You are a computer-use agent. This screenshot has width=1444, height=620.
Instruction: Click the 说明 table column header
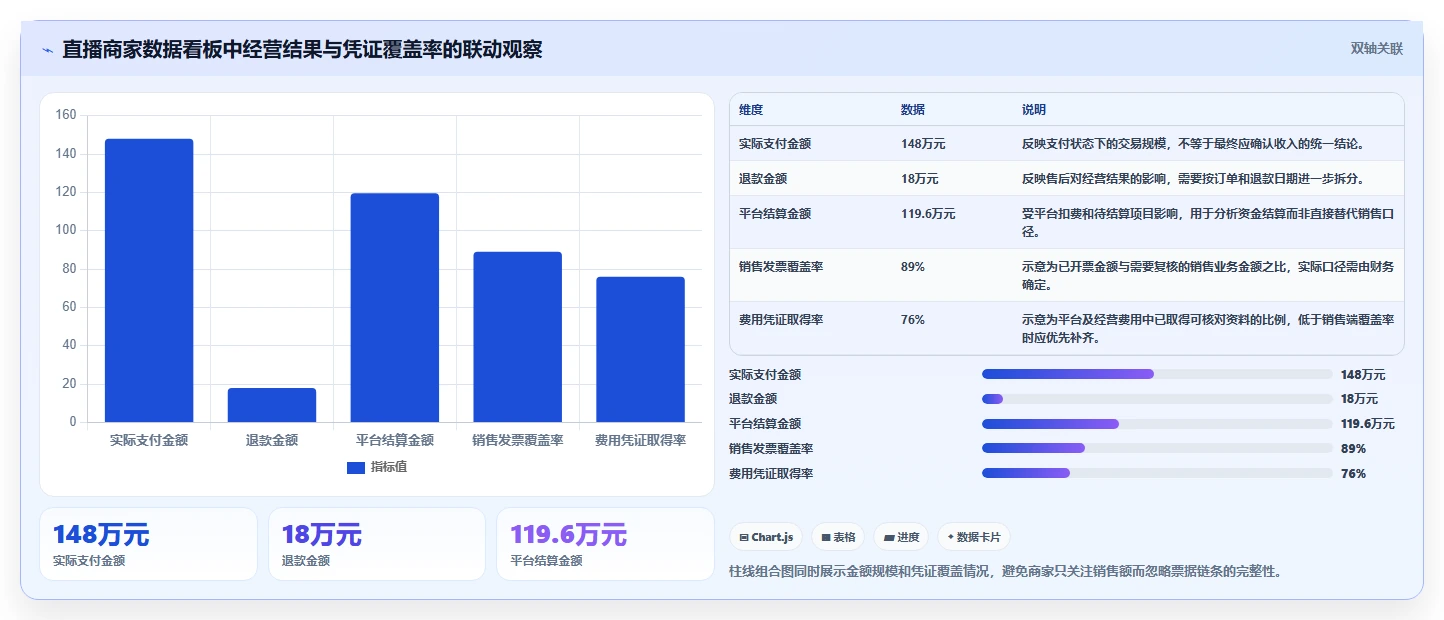1034,110
